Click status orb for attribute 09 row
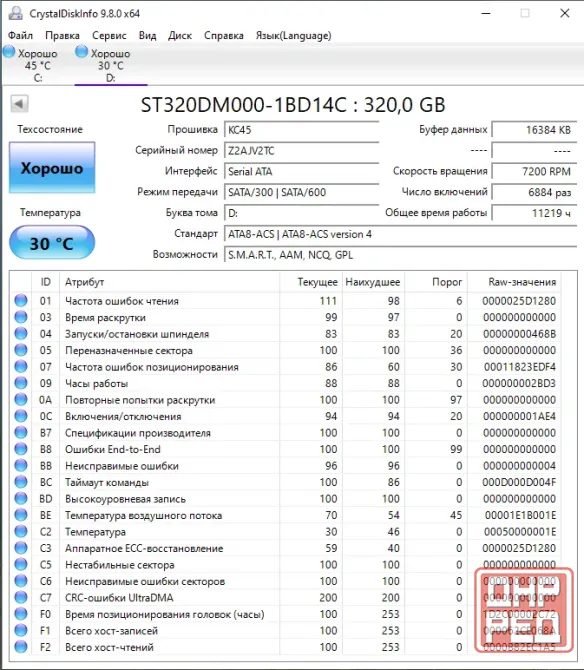This screenshot has height=670, width=584. click(x=21, y=383)
